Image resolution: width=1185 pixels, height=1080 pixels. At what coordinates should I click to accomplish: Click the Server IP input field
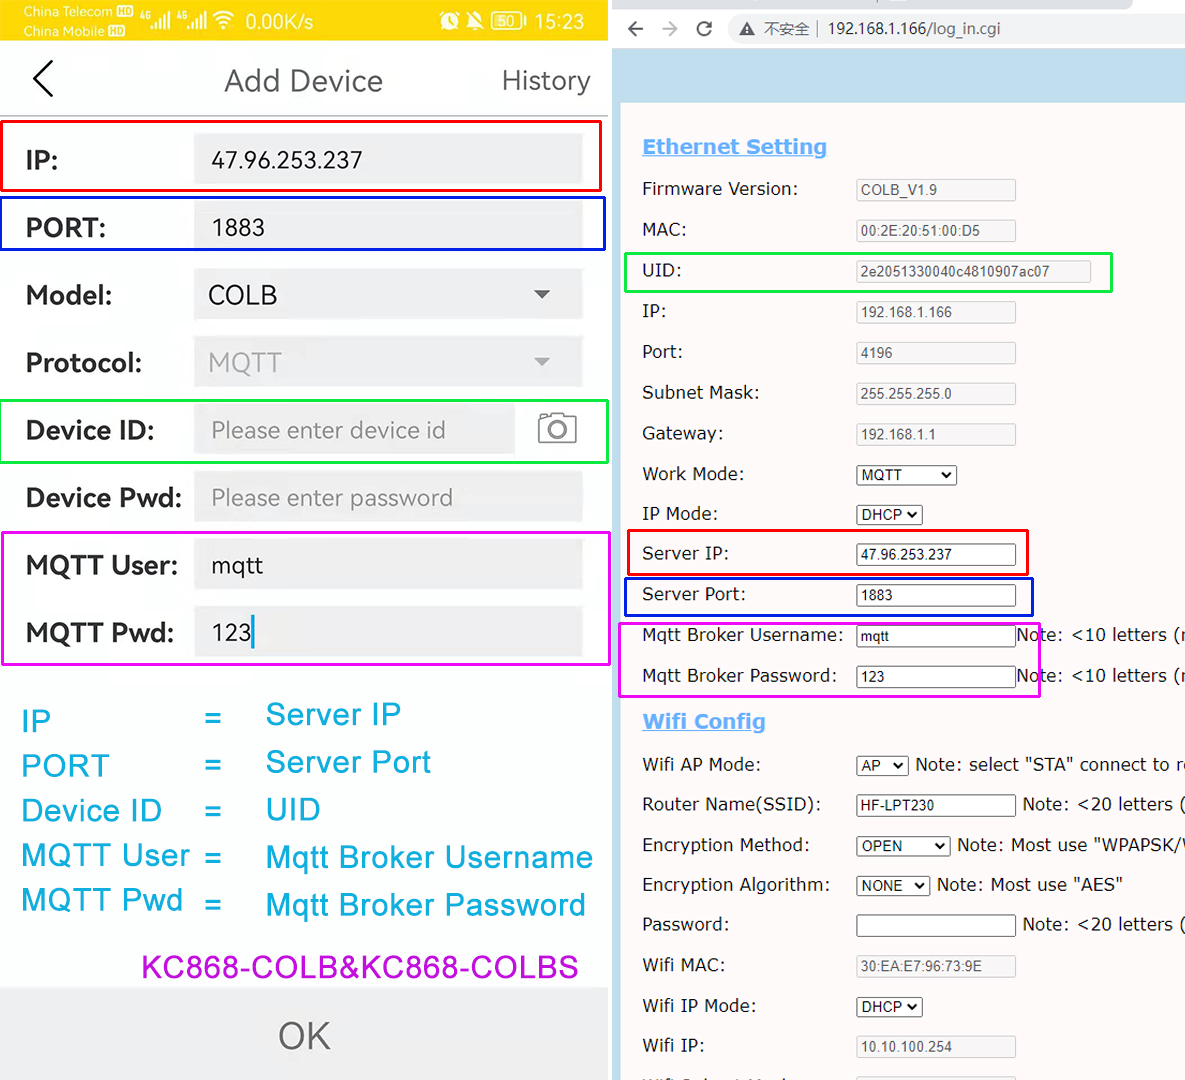[935, 555]
